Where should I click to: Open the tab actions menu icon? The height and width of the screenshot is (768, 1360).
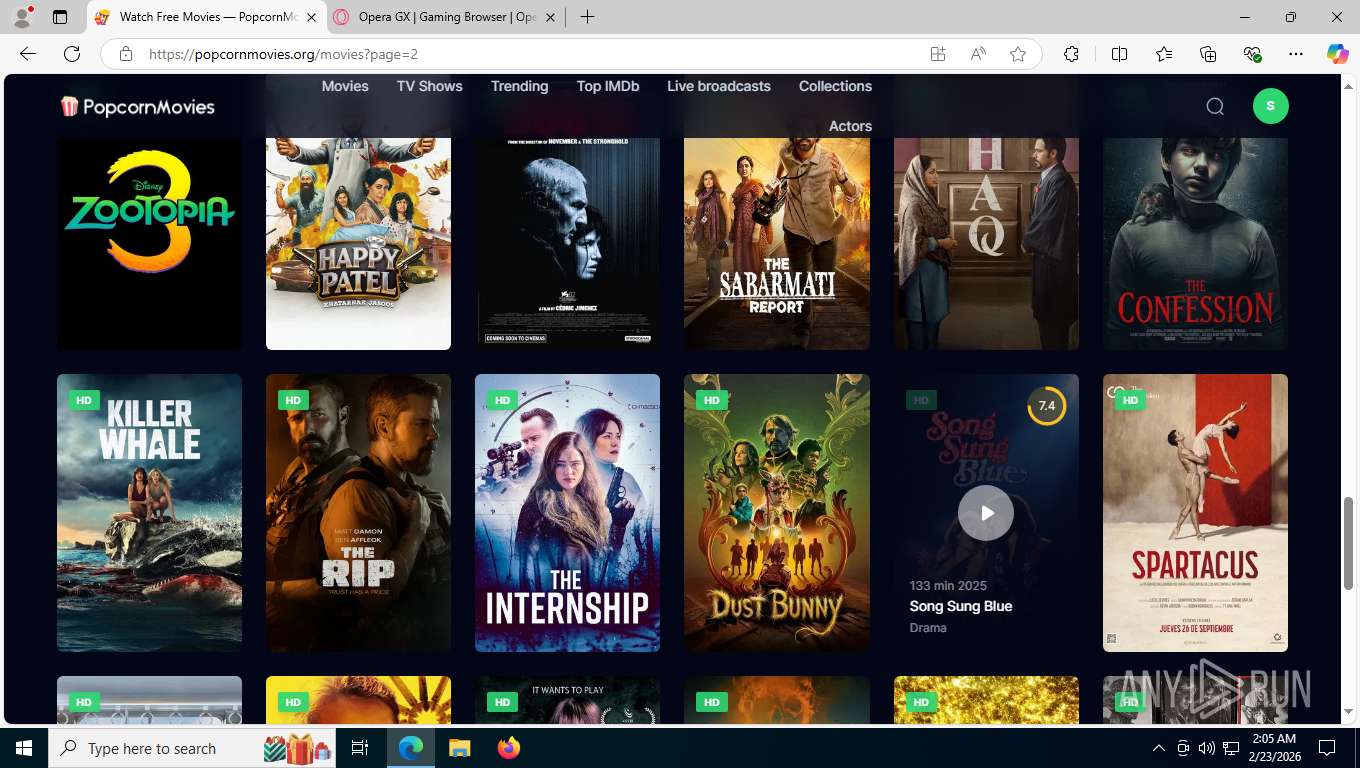60,17
